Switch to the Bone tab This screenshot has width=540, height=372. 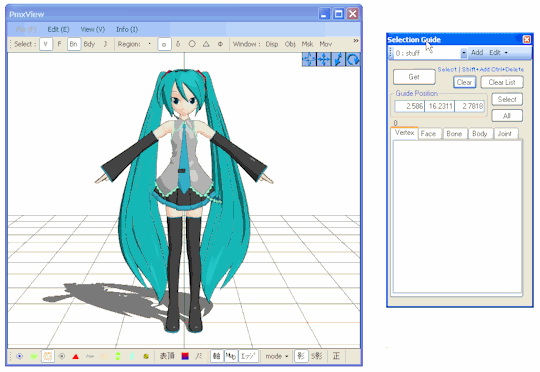(454, 134)
